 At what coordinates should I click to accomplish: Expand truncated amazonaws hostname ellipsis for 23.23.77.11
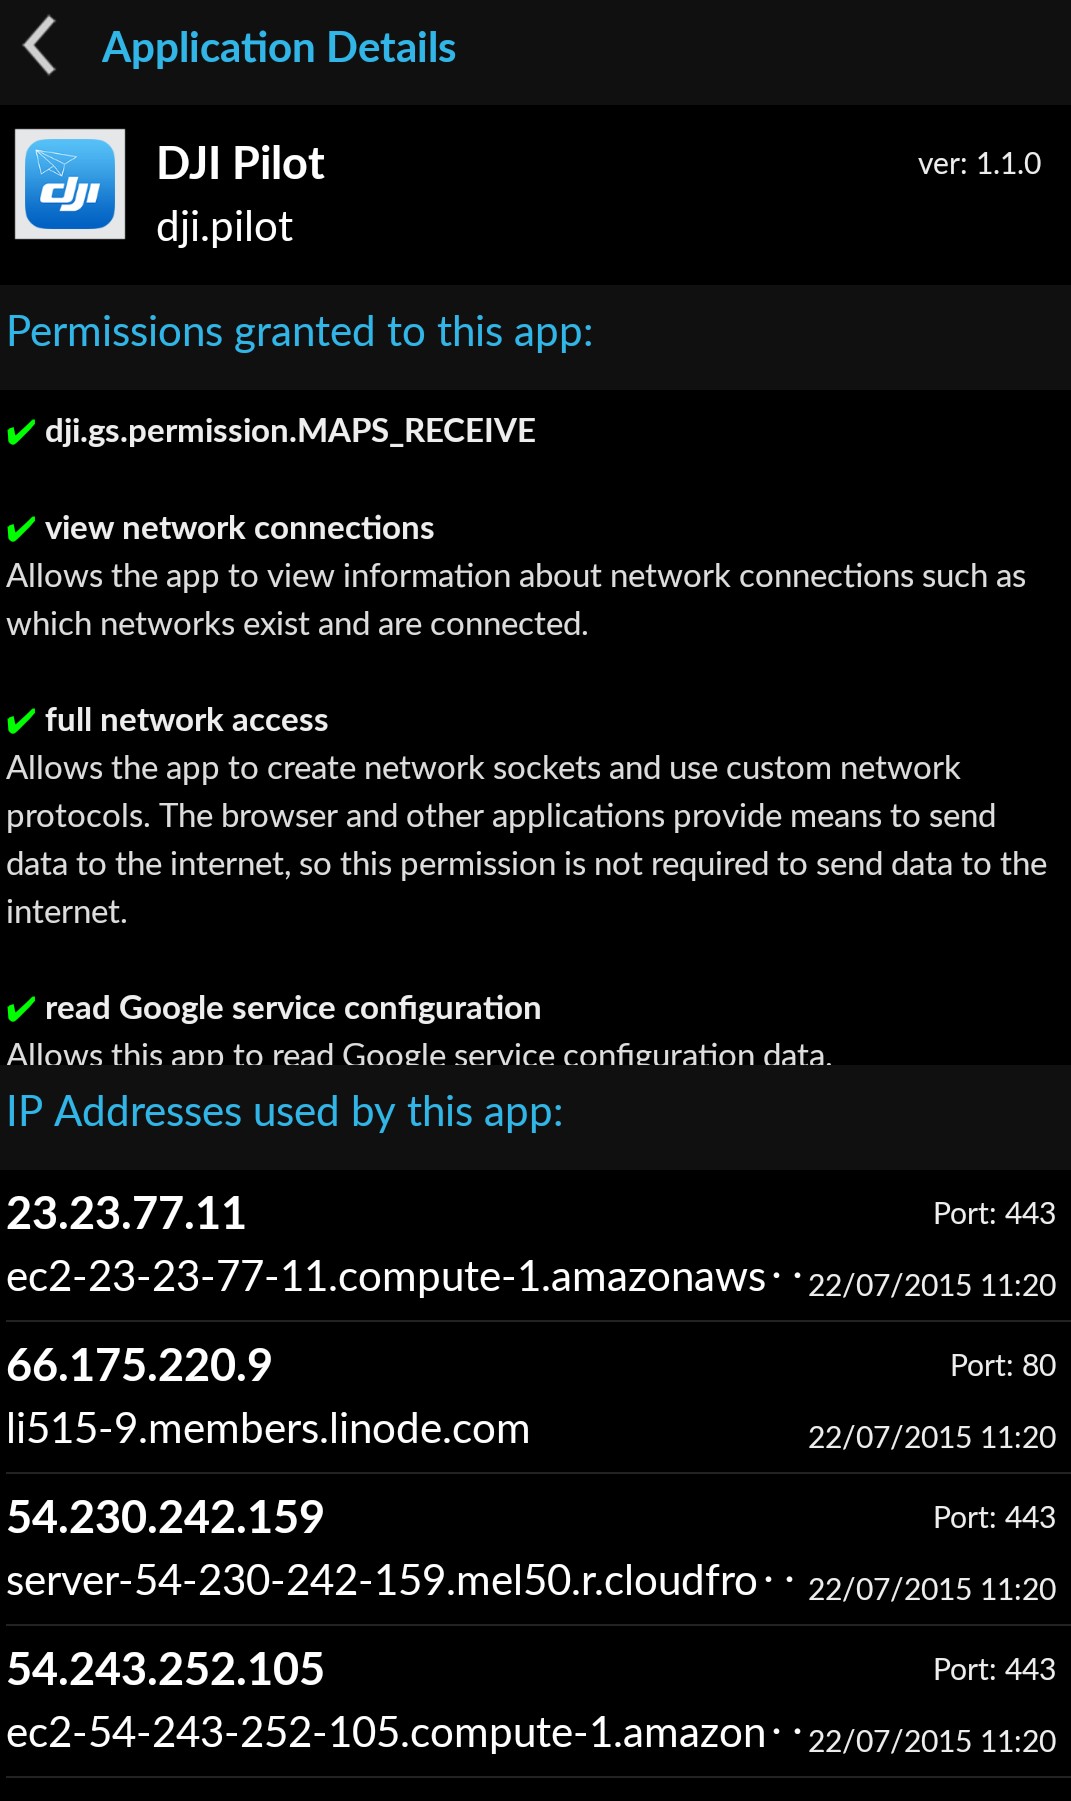point(787,1276)
